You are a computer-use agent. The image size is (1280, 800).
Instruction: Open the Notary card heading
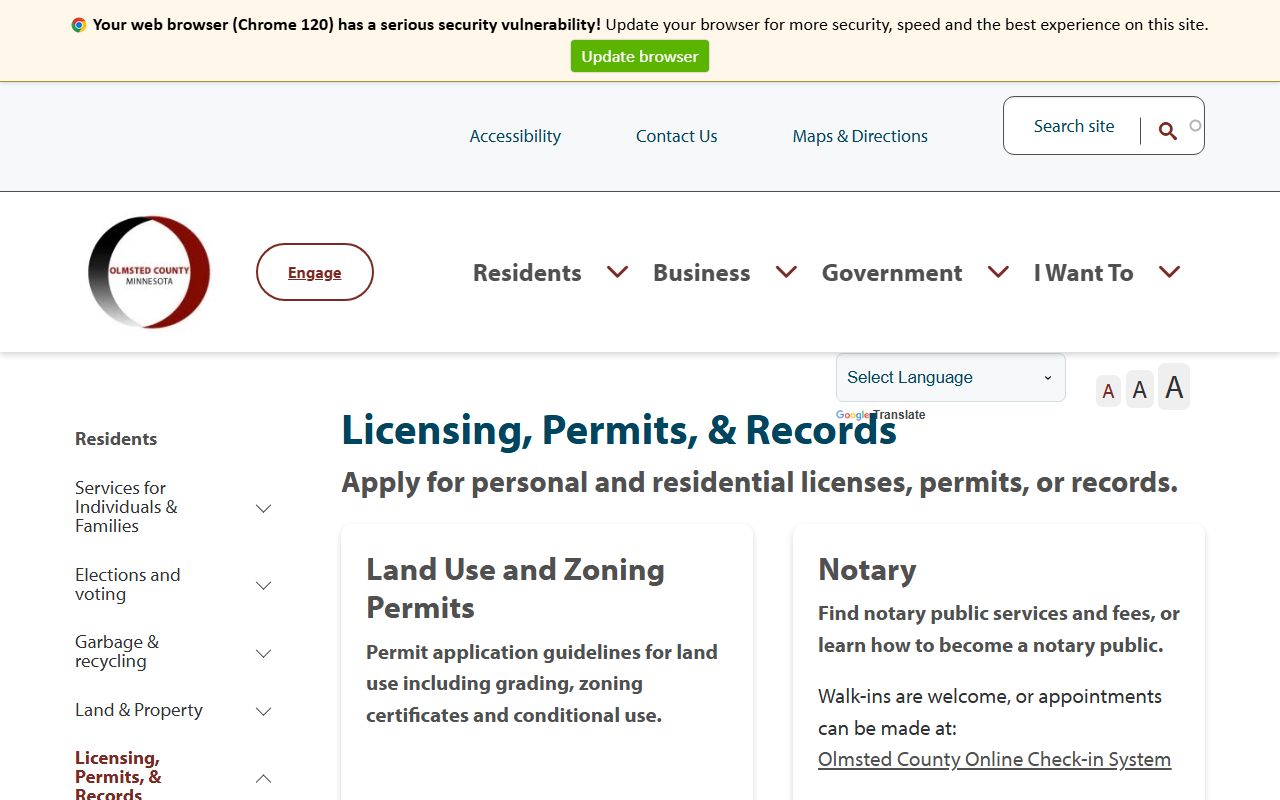pos(867,569)
